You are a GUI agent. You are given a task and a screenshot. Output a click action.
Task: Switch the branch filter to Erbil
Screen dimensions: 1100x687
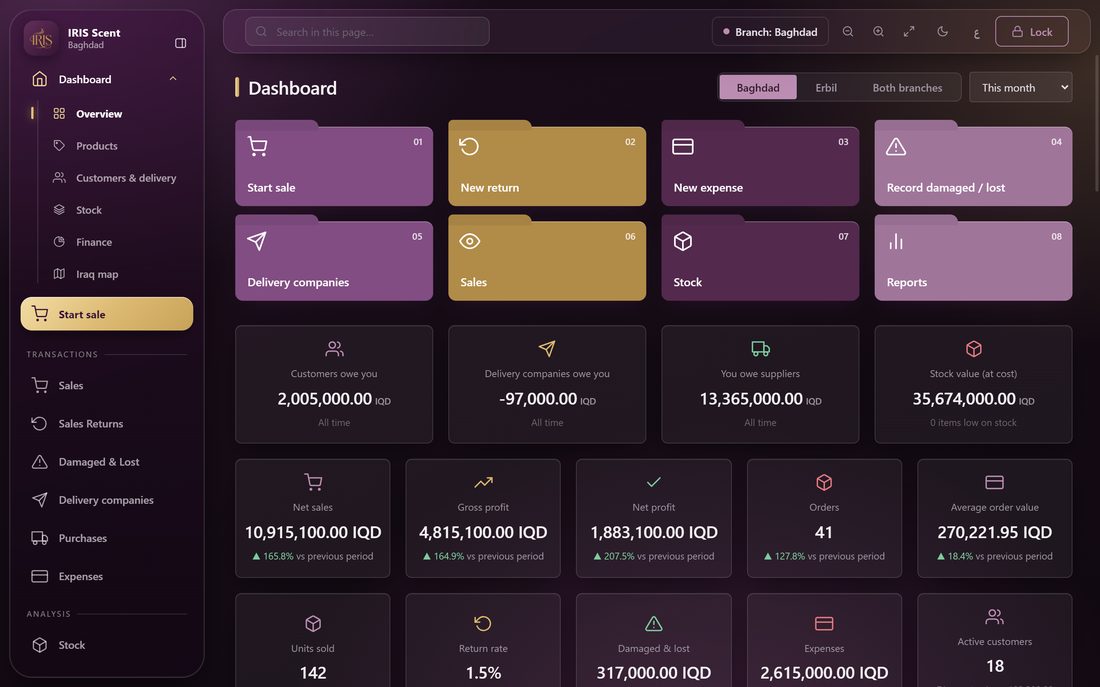tap(826, 88)
